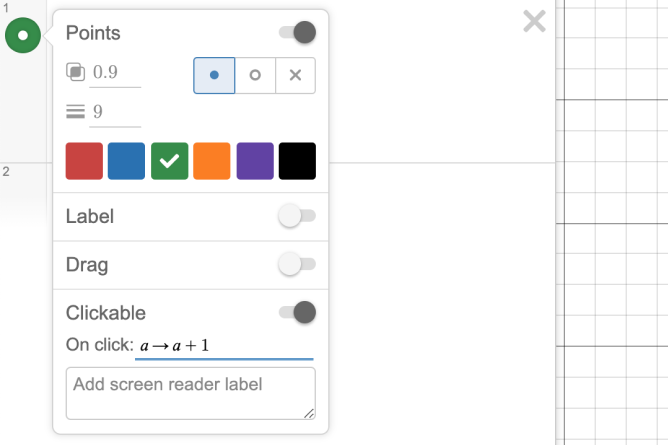
Task: Click the On click action field
Action: coord(224,346)
